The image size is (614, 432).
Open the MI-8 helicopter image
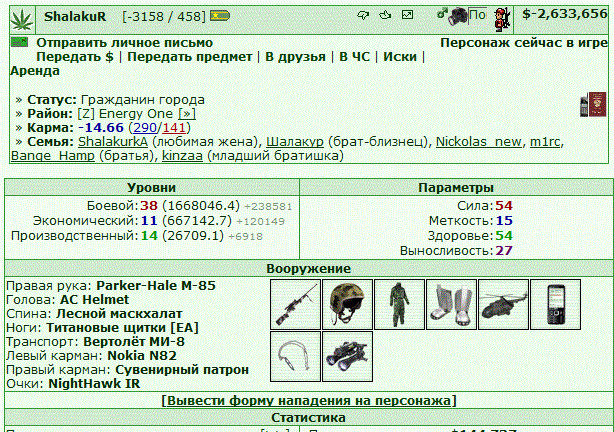[x=504, y=304]
